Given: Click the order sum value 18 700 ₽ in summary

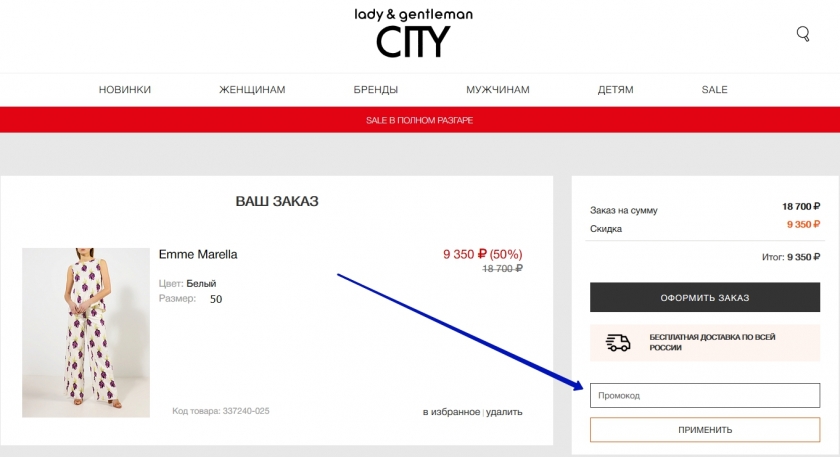Looking at the screenshot, I should pyautogui.click(x=801, y=206).
